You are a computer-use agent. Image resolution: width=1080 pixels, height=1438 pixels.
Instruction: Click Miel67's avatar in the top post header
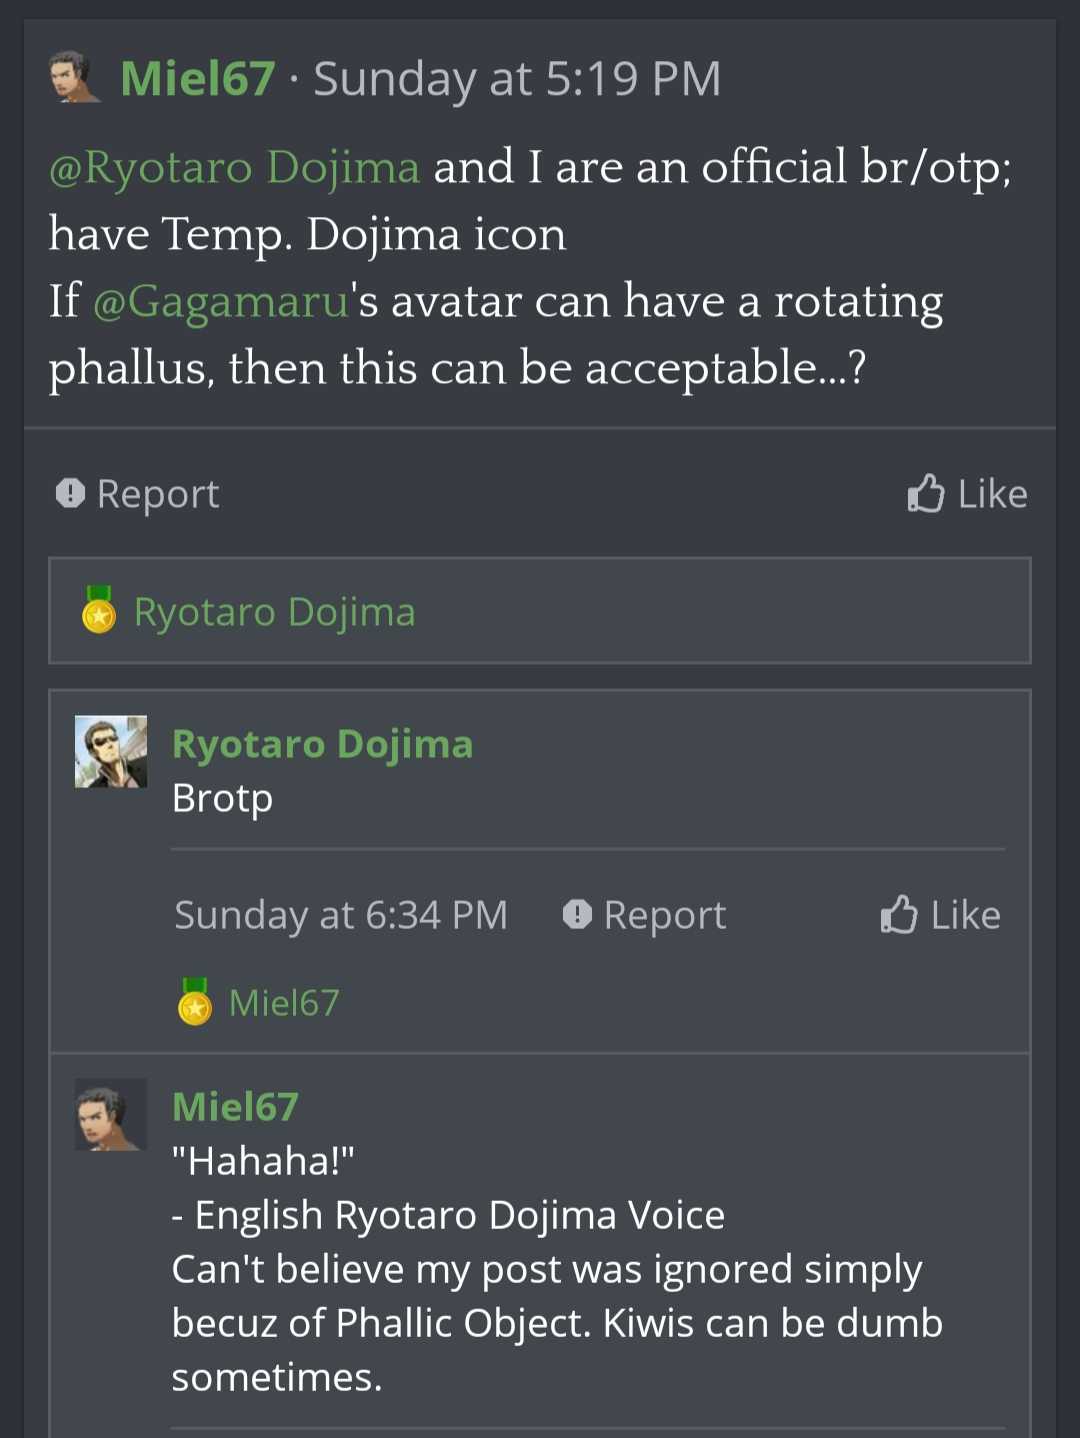tap(75, 78)
